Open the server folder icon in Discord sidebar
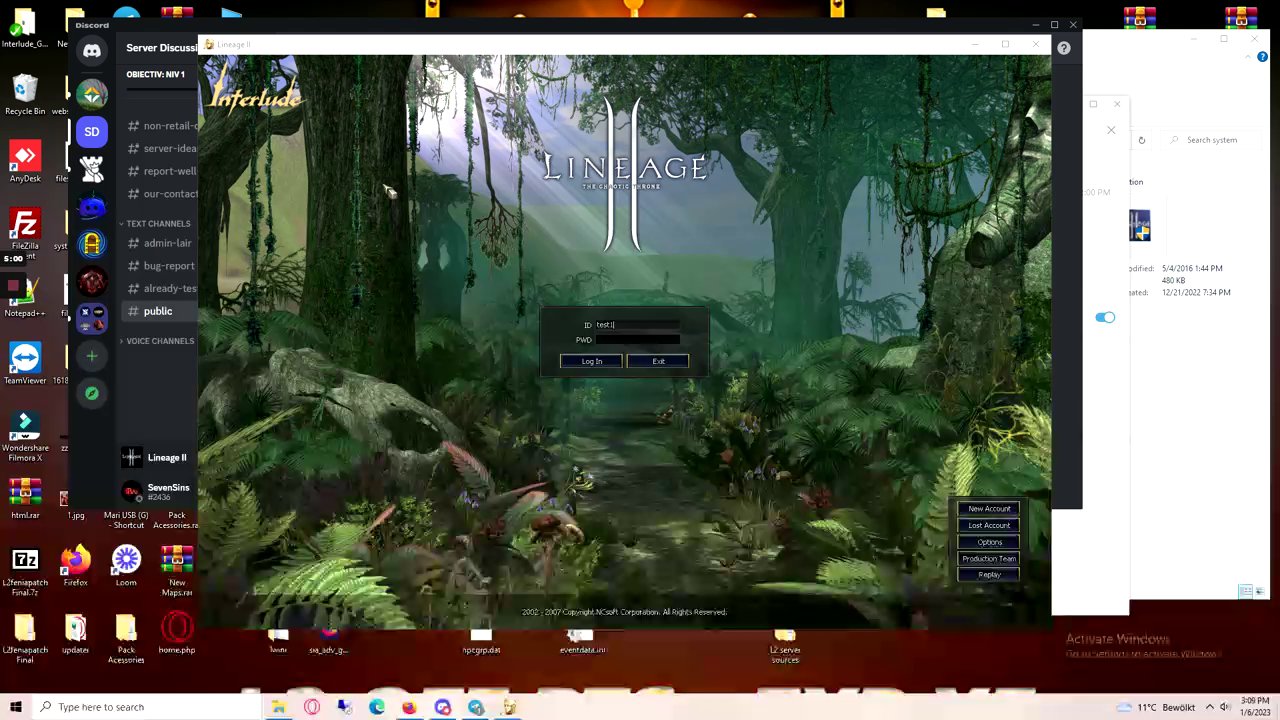This screenshot has width=1280, height=720. [x=92, y=319]
